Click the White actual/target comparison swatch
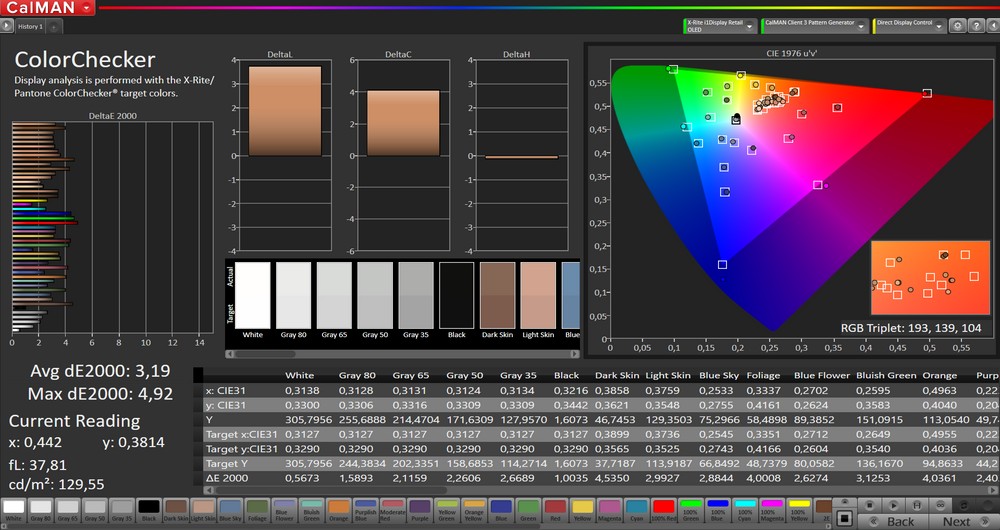1000x530 pixels. pyautogui.click(x=253, y=295)
